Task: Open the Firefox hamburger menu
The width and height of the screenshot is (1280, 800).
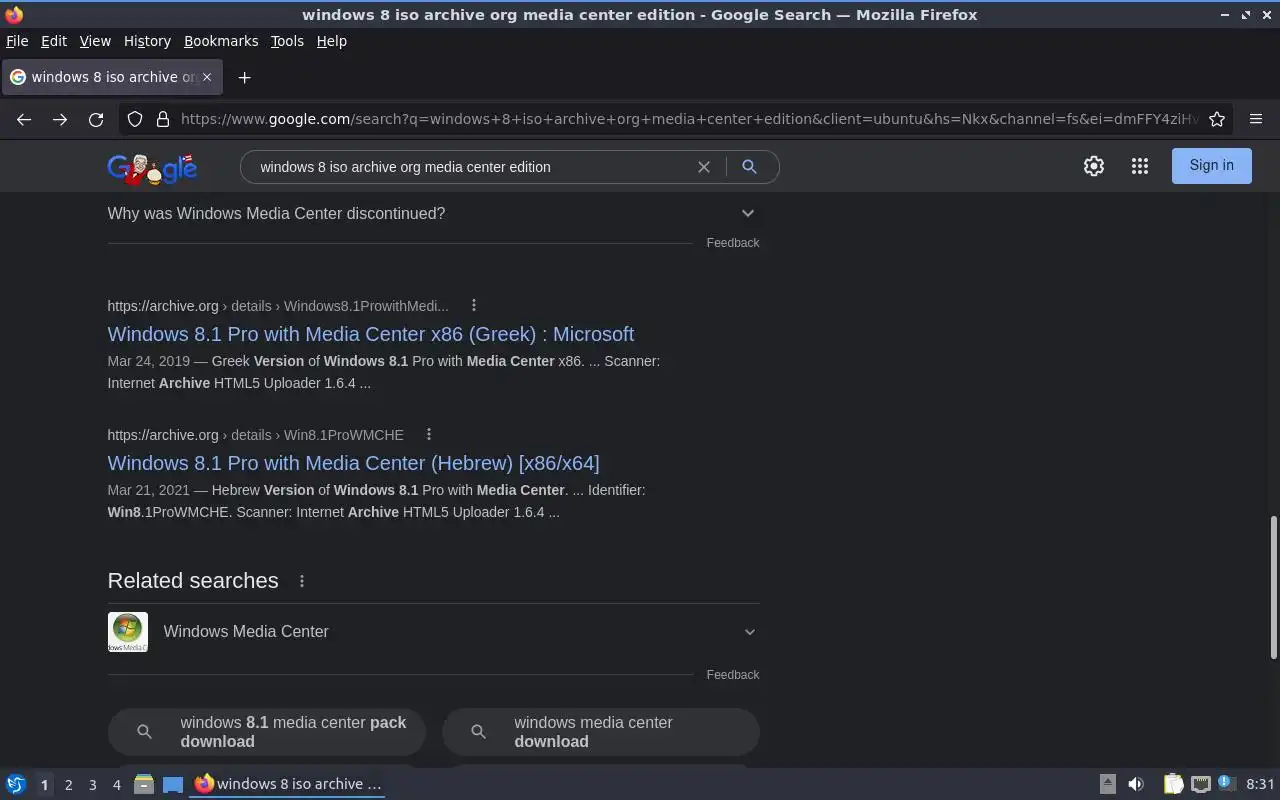Action: tap(1256, 119)
